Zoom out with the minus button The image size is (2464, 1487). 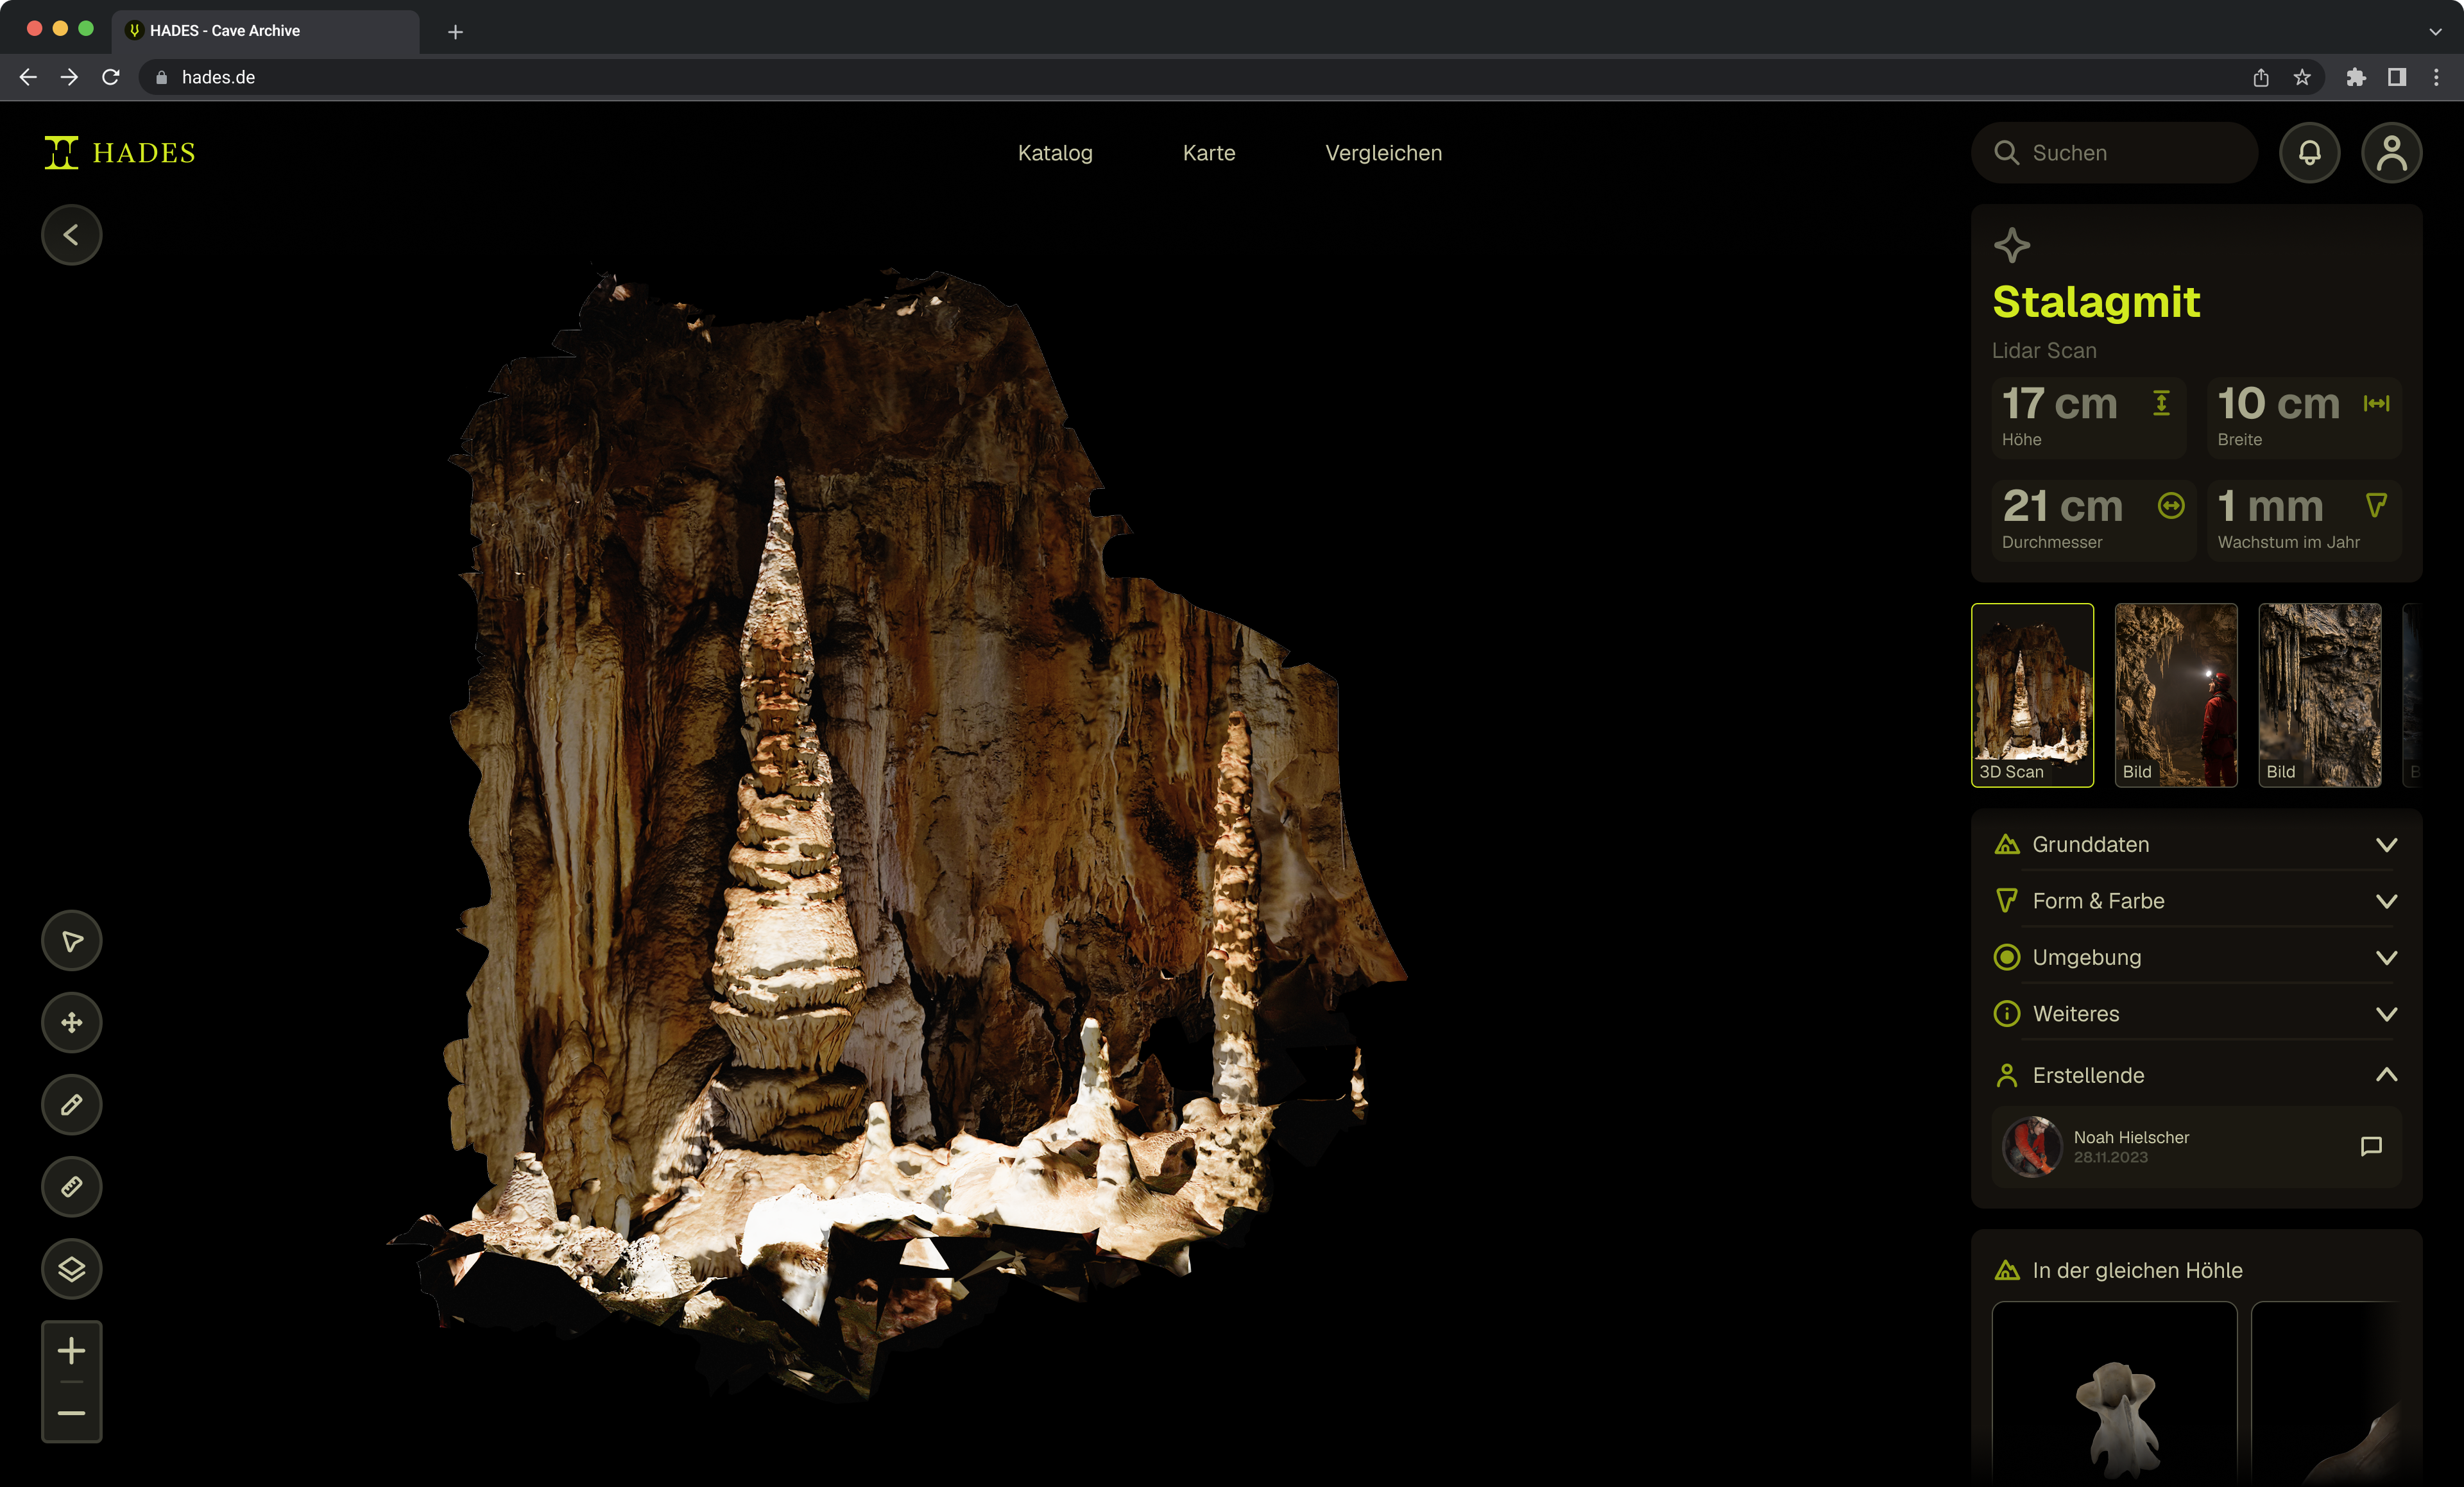(x=71, y=1413)
